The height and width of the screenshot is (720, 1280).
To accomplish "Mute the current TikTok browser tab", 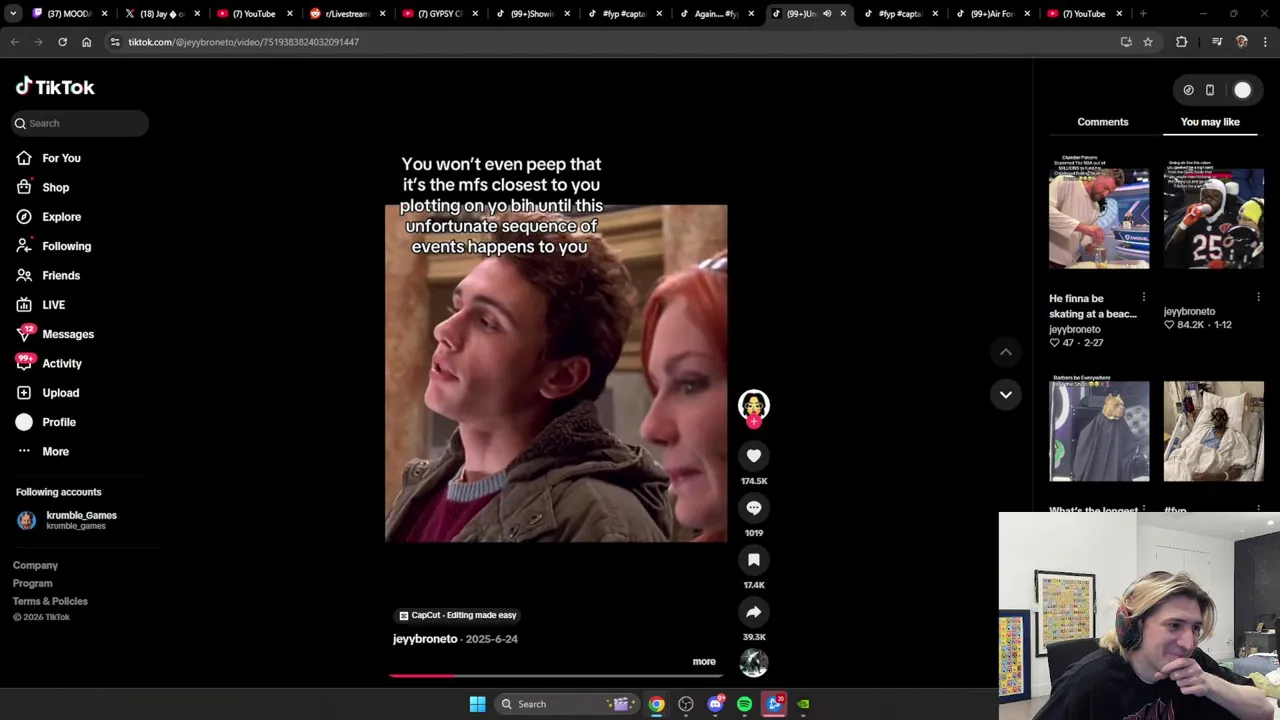I will click(827, 14).
